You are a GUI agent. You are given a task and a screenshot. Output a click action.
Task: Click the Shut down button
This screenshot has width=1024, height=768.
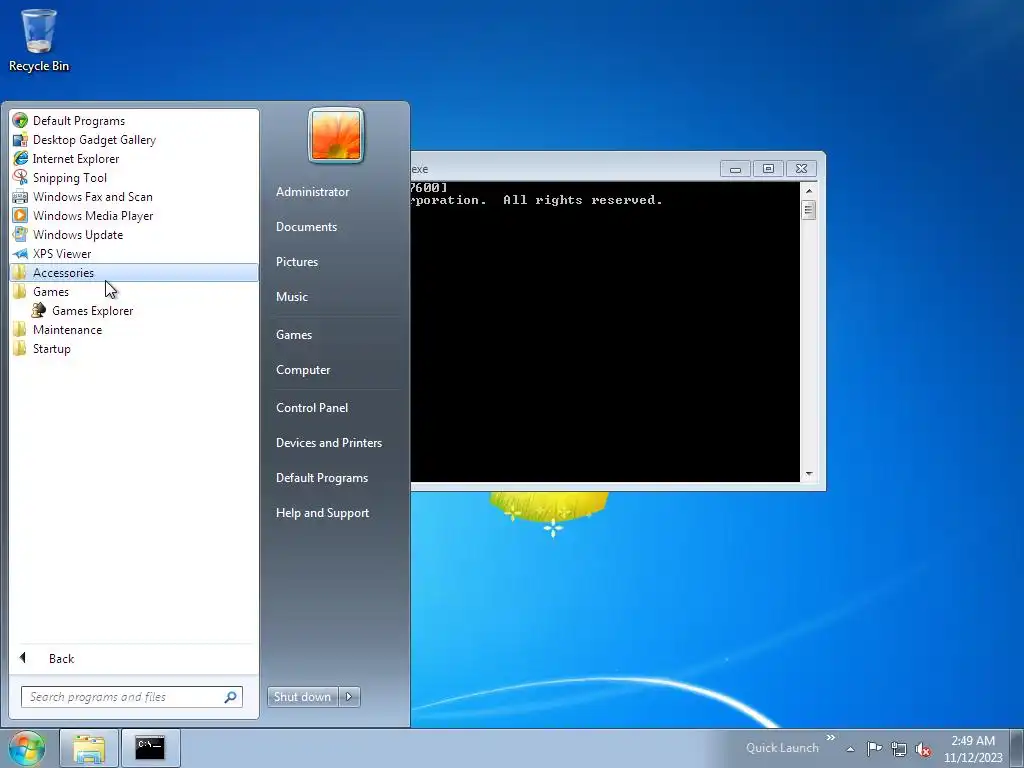coord(303,697)
